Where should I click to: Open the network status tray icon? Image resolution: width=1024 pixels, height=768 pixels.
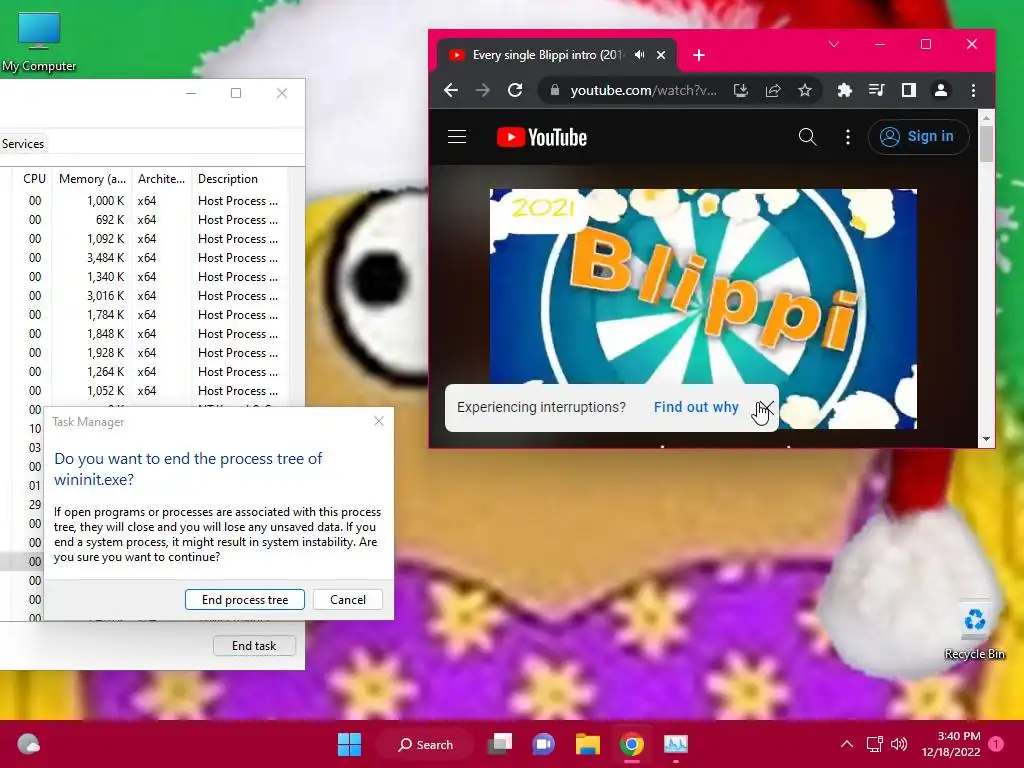coord(874,744)
